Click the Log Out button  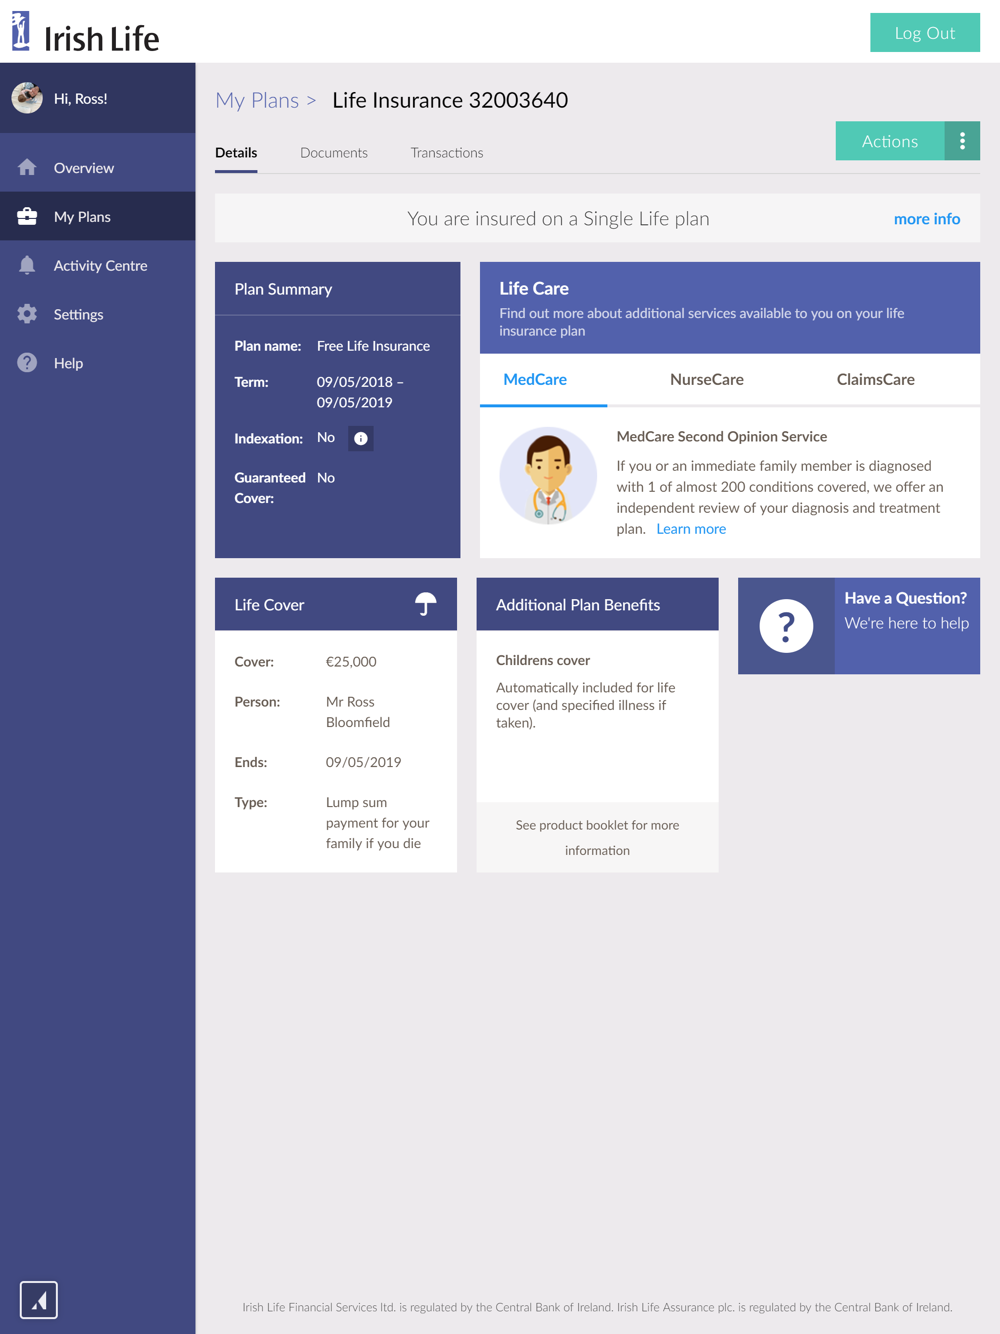(x=925, y=33)
